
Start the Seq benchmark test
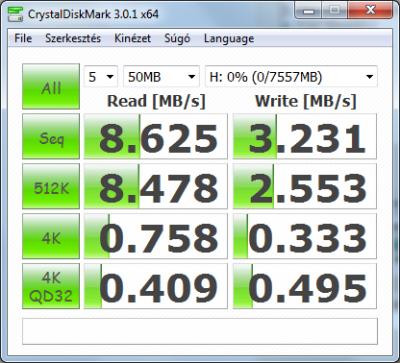(x=51, y=136)
